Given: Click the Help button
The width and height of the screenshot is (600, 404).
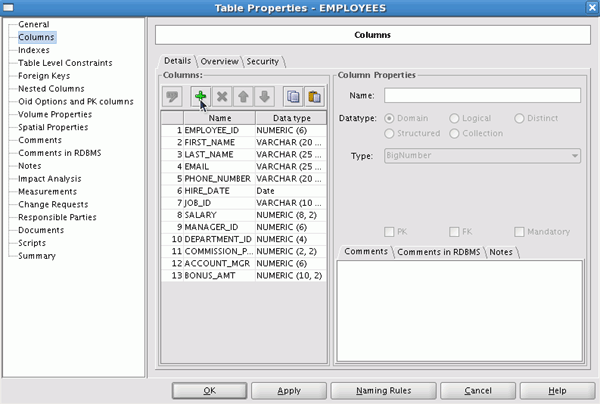Looking at the screenshot, I should click(557, 391).
